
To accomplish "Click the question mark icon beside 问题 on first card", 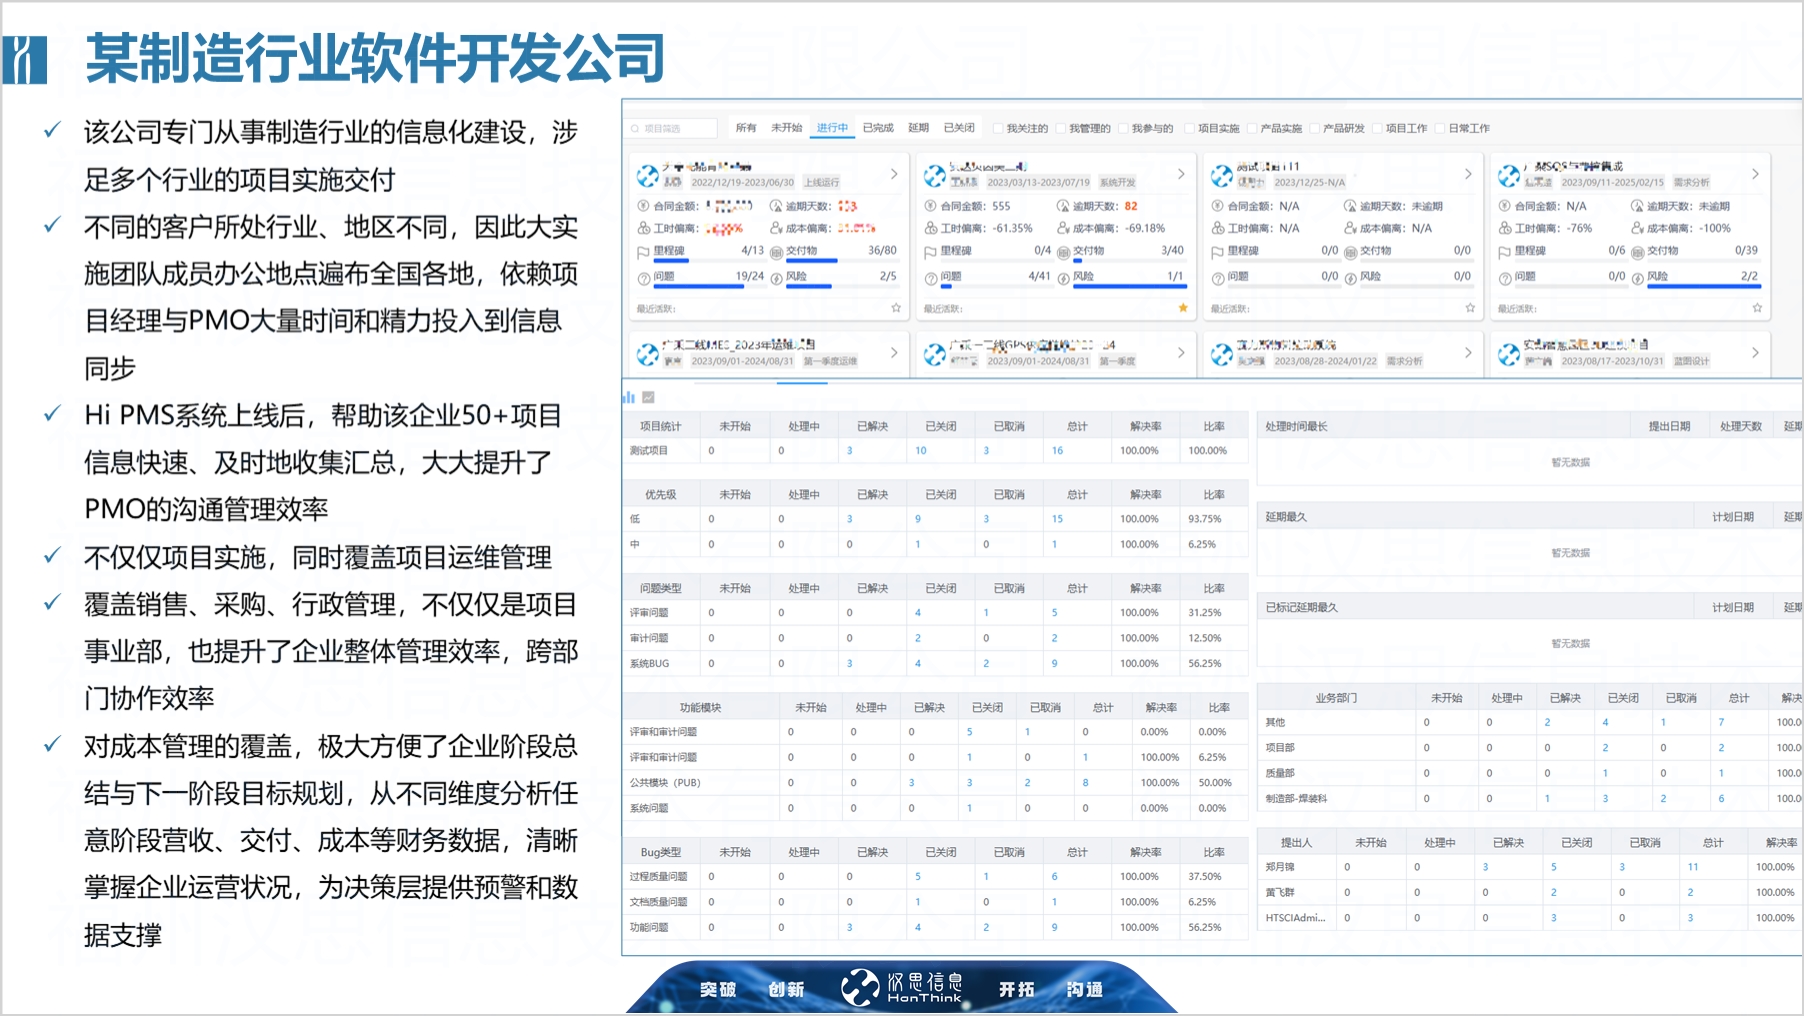I will (644, 277).
